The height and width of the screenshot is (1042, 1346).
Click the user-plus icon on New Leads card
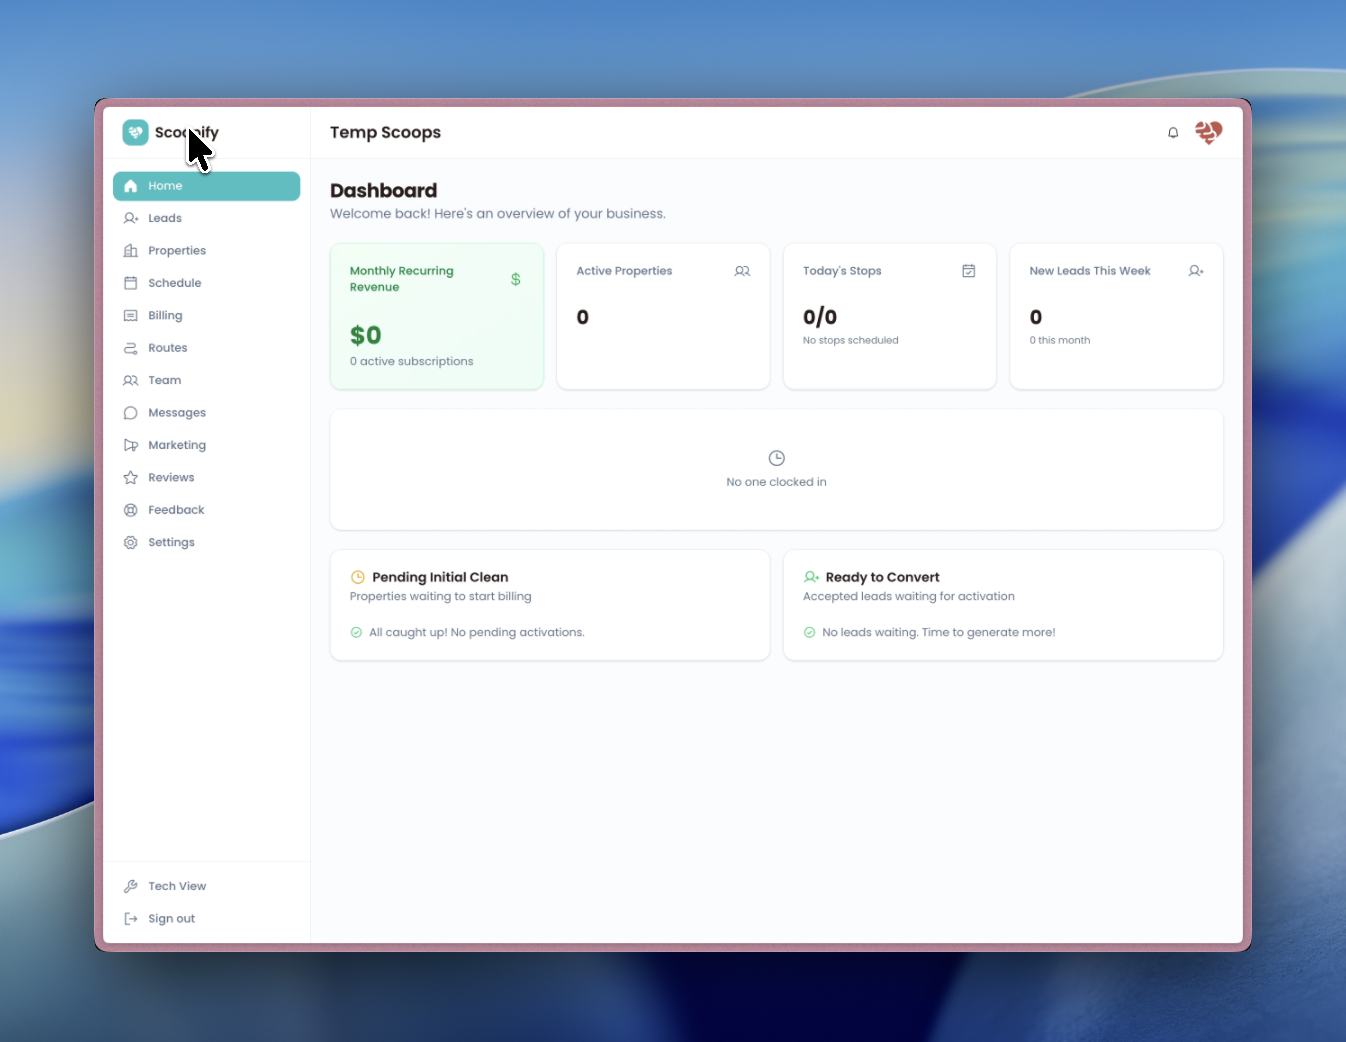pos(1196,270)
